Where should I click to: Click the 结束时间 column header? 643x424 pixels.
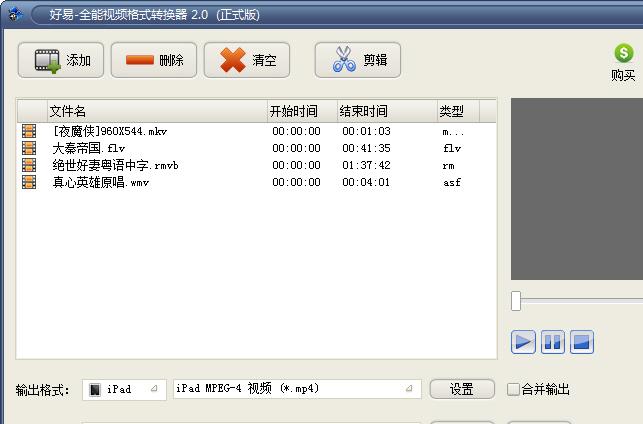(x=363, y=111)
